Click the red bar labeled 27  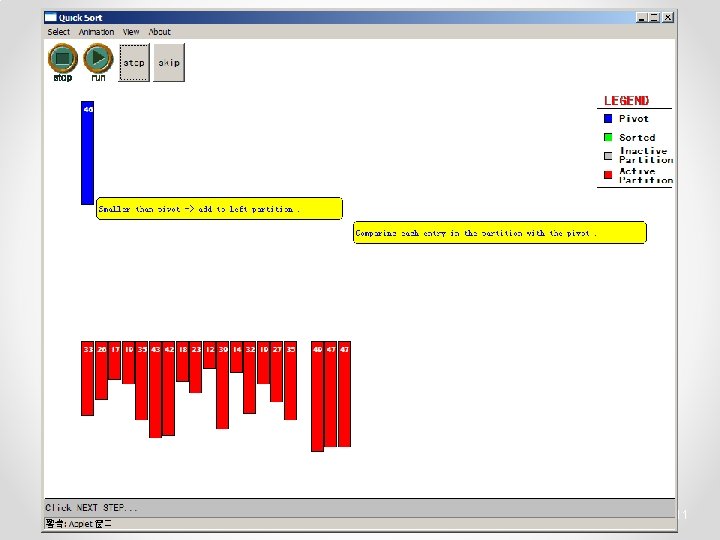pyautogui.click(x=277, y=371)
